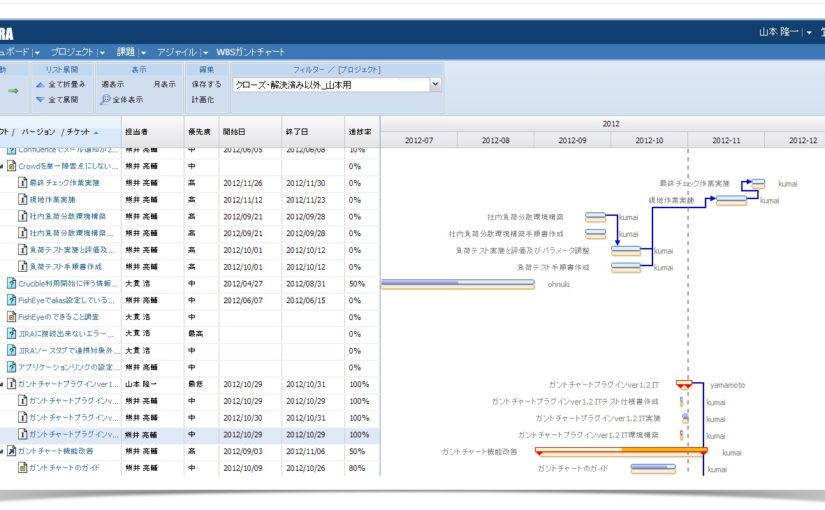Click the ガントチャートのガイド Gantt progress bar
The width and height of the screenshot is (825, 510).
pos(653,468)
